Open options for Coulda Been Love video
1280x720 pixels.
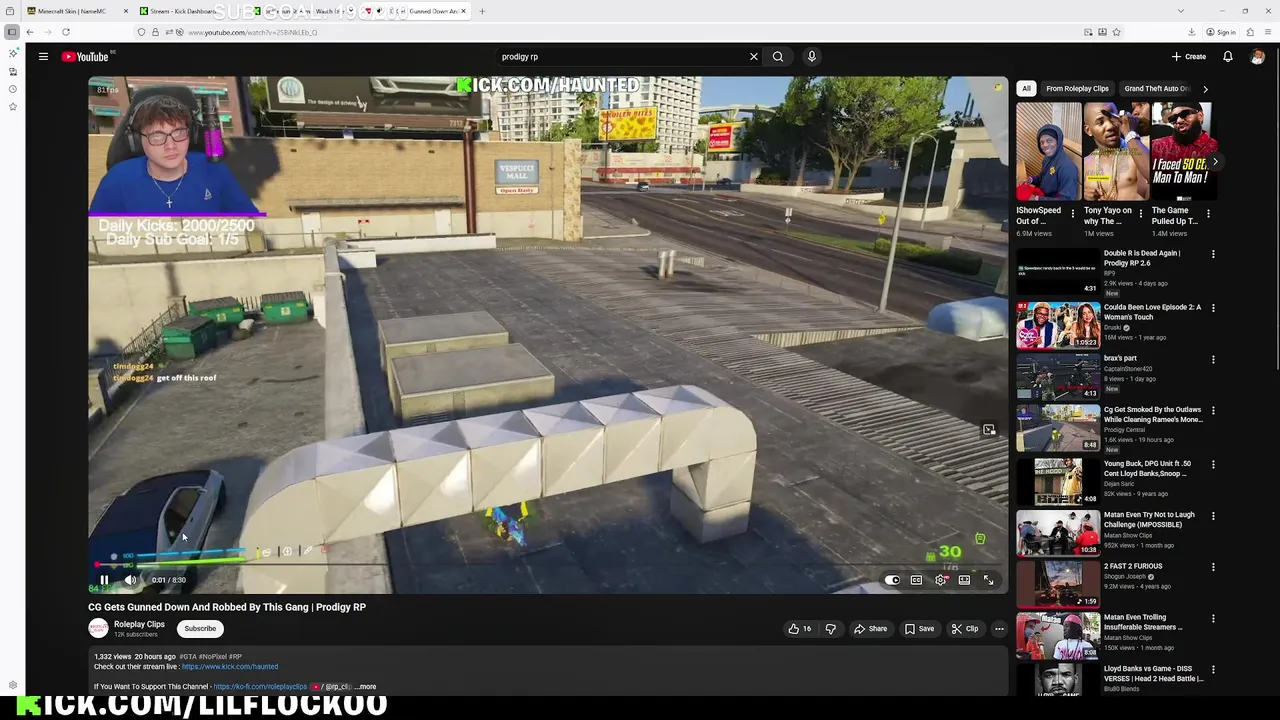point(1213,308)
